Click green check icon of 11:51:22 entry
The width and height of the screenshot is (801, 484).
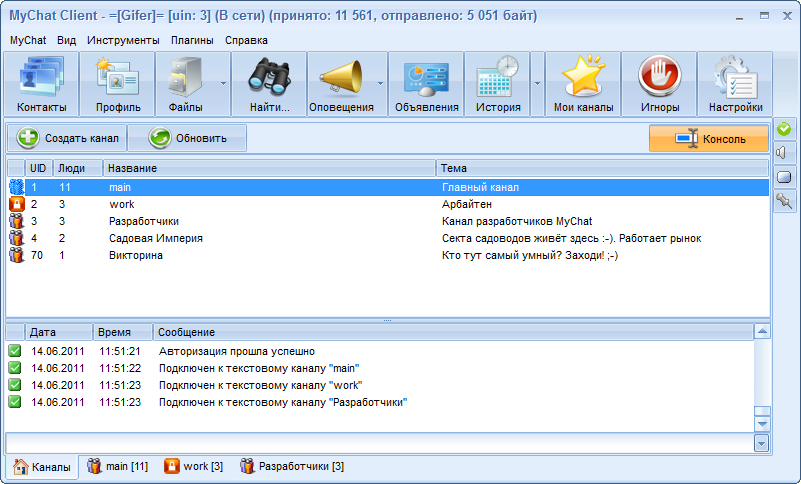pos(15,368)
